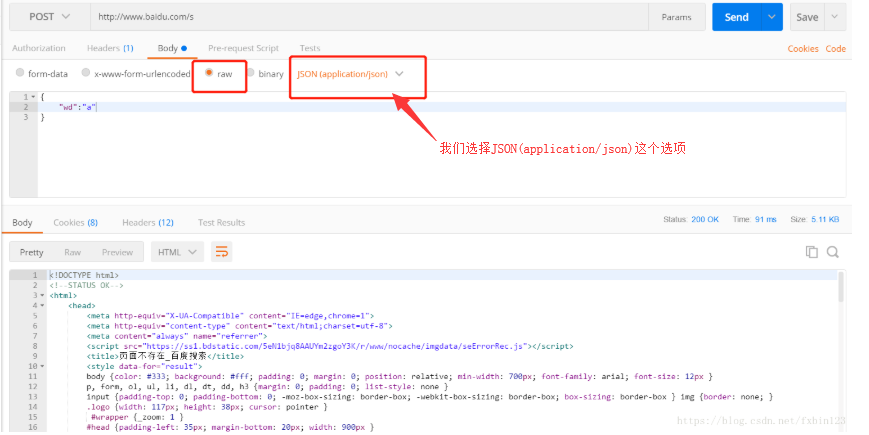The height and width of the screenshot is (435, 869).
Task: Open the HTML format dropdown
Action: pyautogui.click(x=177, y=252)
